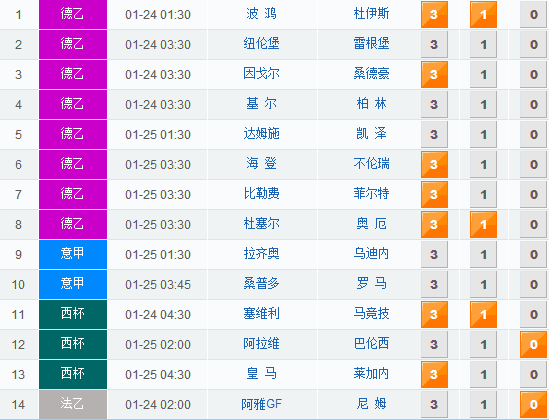Select 0 for 桑普多 vs 罗马

coord(533,284)
